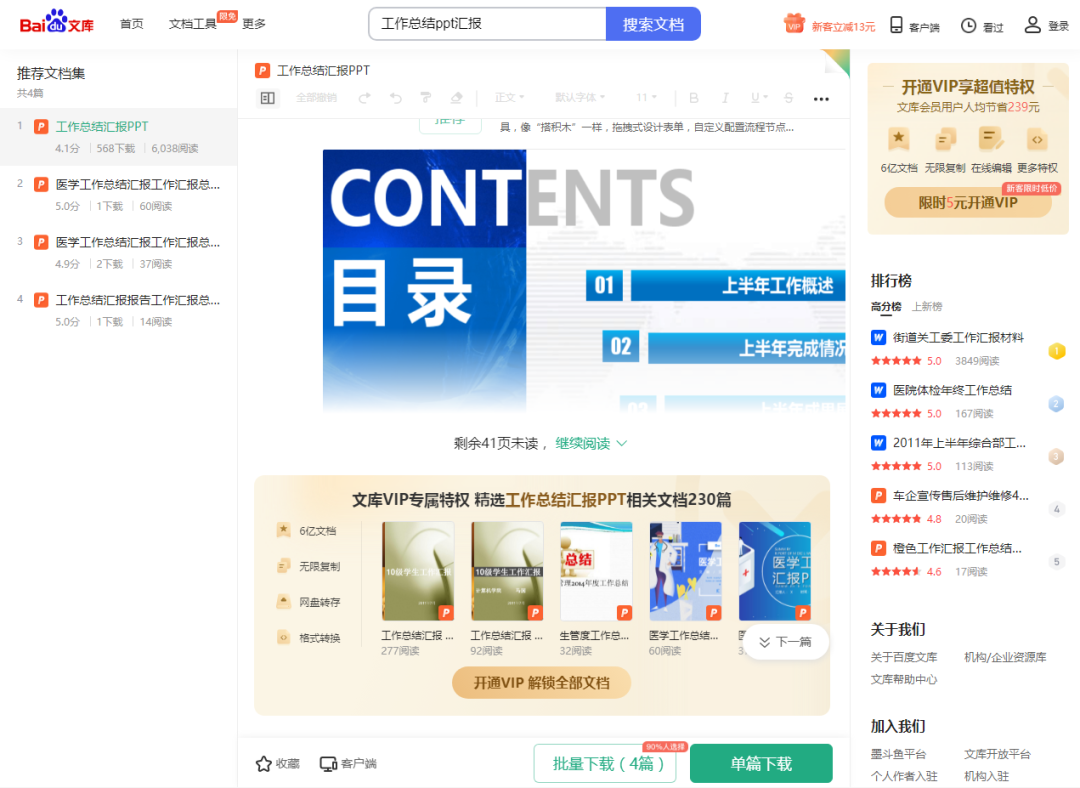Select 工作总结汇报报告 item with 14阅读
Image resolution: width=1080 pixels, height=788 pixels.
[x=118, y=310]
